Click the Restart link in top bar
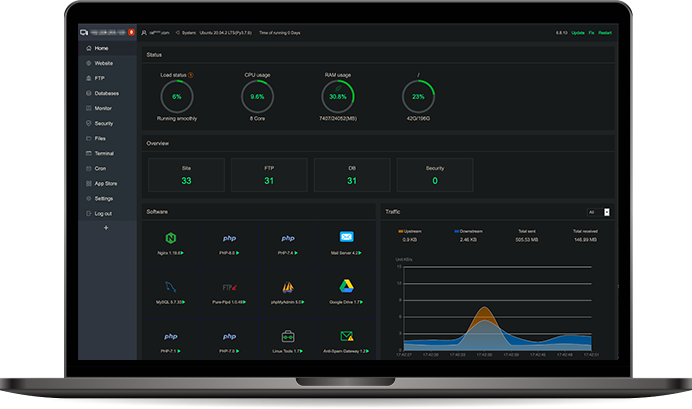Screen dimensions: 692x409 (x=605, y=33)
